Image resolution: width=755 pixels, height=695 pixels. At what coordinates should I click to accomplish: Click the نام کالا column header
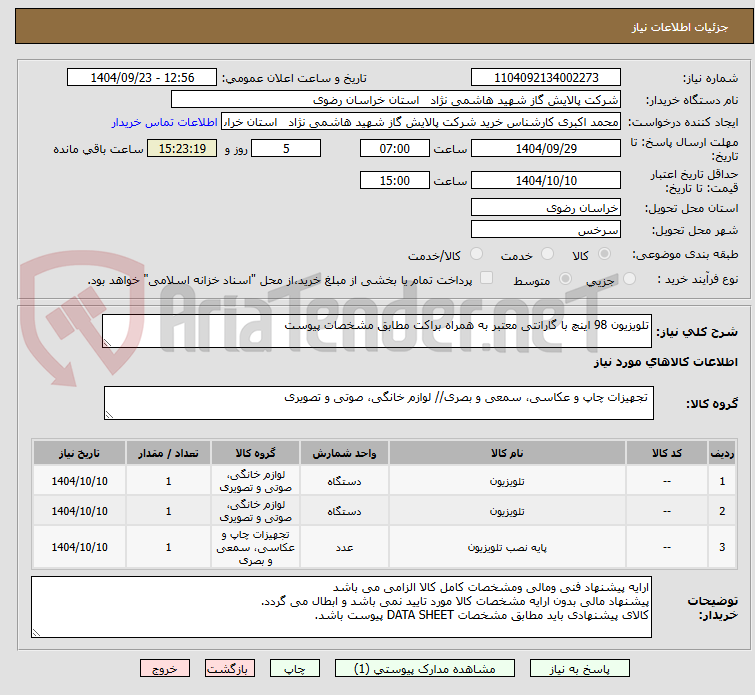507,453
